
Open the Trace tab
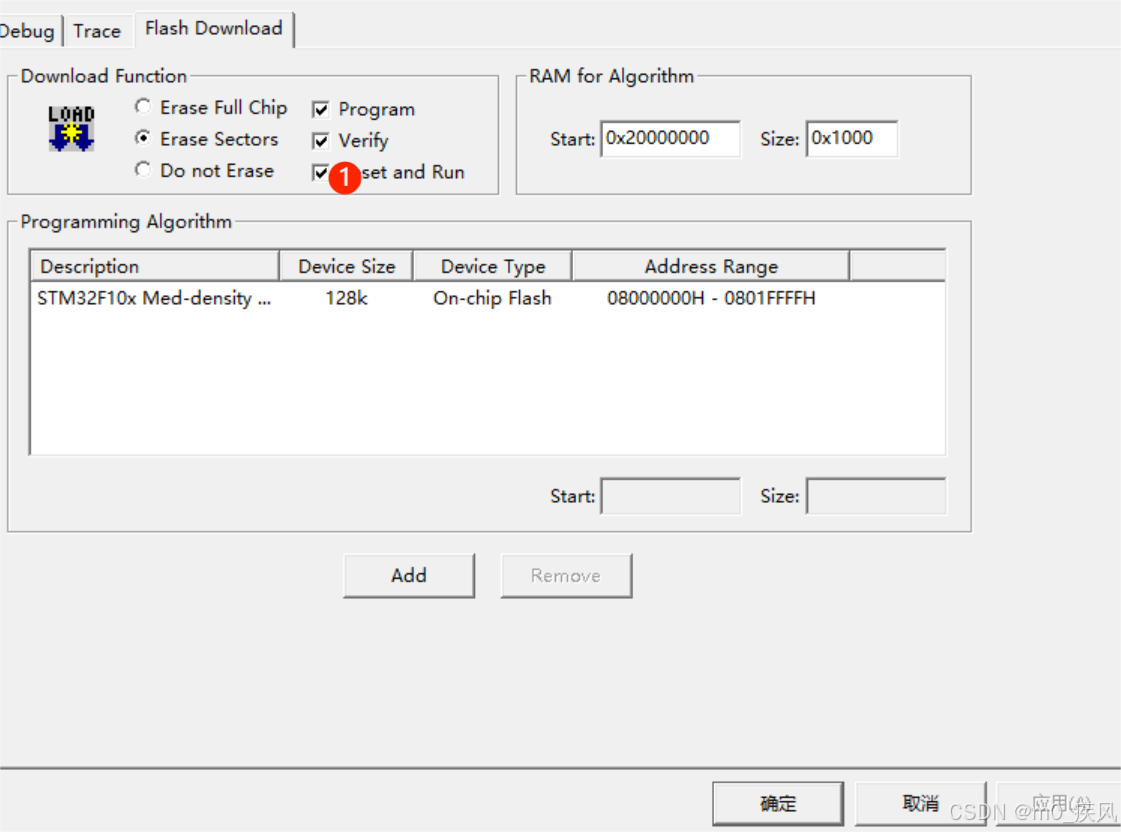point(97,31)
